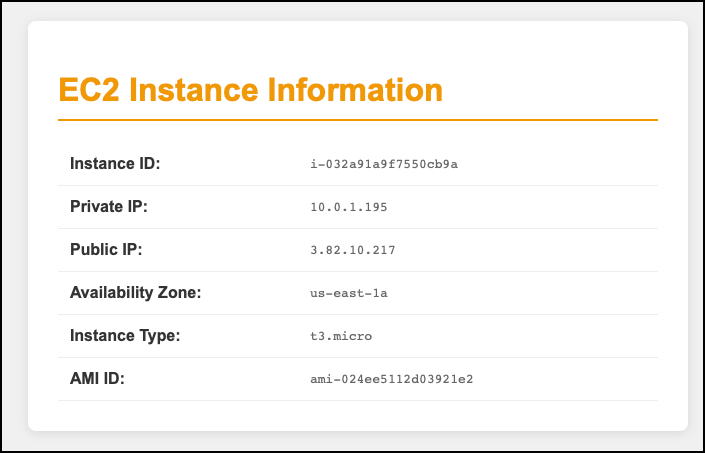The width and height of the screenshot is (705, 453).
Task: Click the 'Availability Zone:' label
Action: point(136,293)
